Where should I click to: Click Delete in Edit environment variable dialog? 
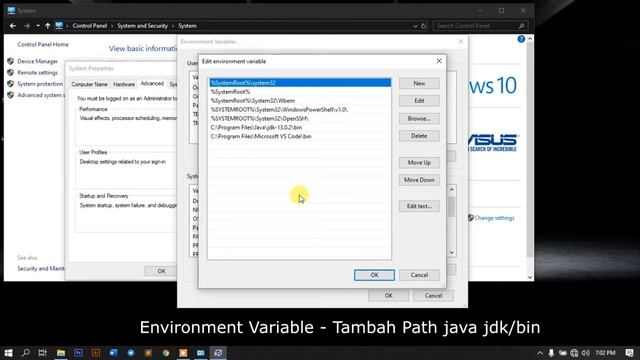(x=419, y=136)
